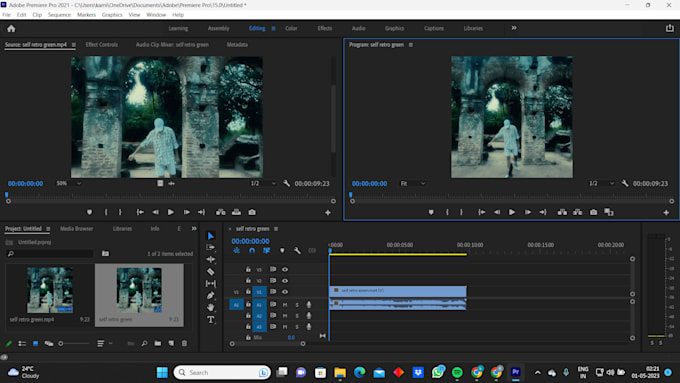Open Program panel hamburger menu

tap(411, 45)
